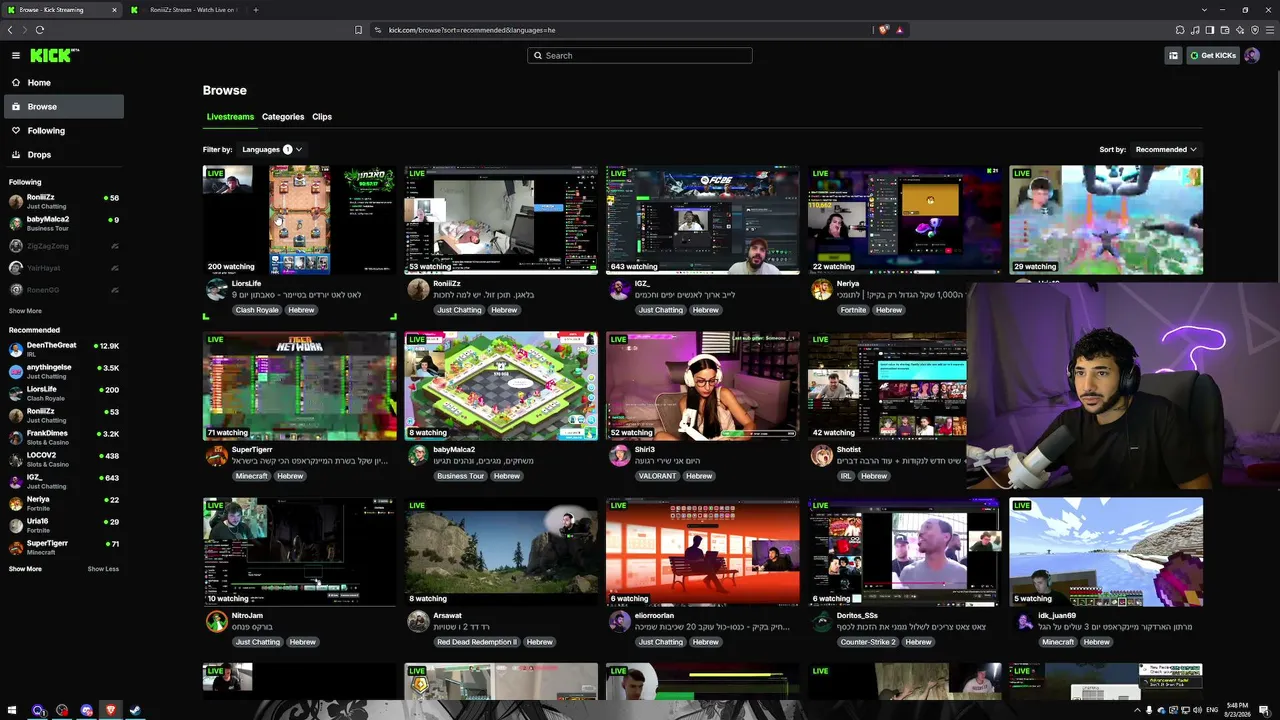Screen dimensions: 1280x720
Task: Toggle the Kick sidebar hamburger menu
Action: pos(15,56)
